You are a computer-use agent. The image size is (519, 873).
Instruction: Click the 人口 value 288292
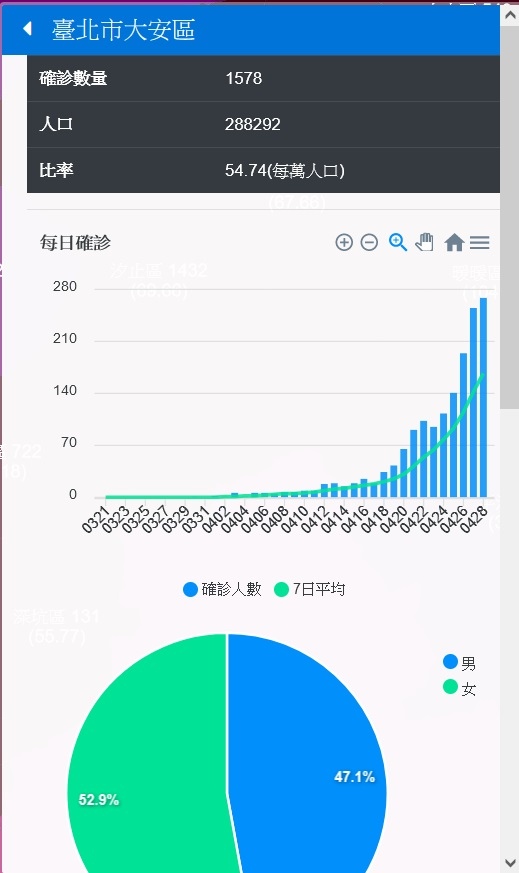252,124
